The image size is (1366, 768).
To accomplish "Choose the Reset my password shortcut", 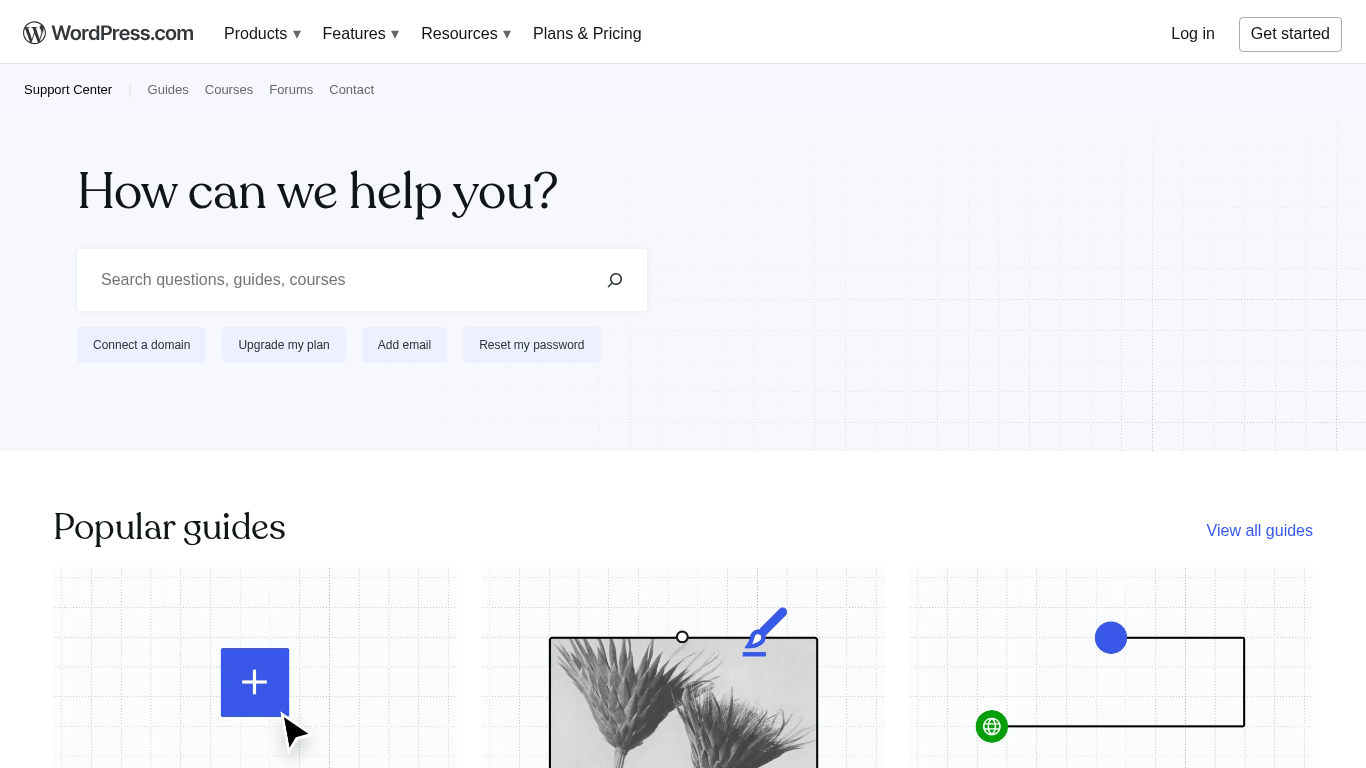I will tap(531, 345).
